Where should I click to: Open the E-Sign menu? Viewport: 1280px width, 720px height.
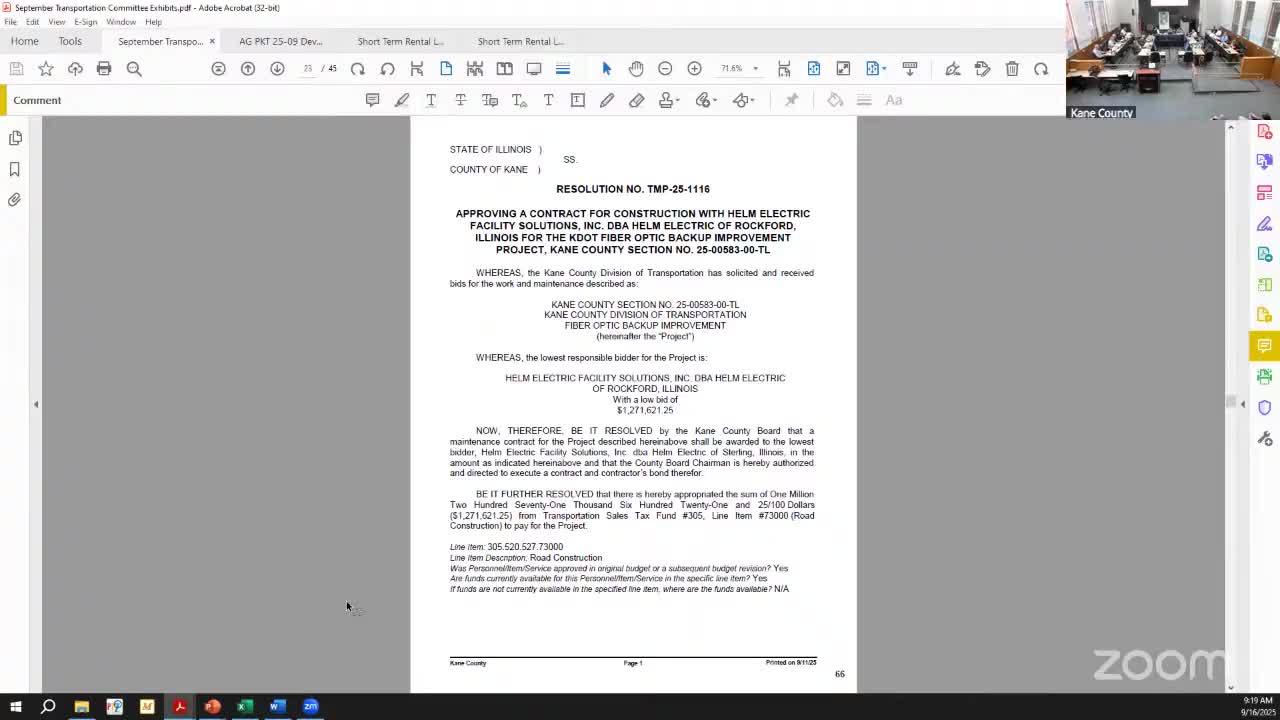tap(85, 22)
